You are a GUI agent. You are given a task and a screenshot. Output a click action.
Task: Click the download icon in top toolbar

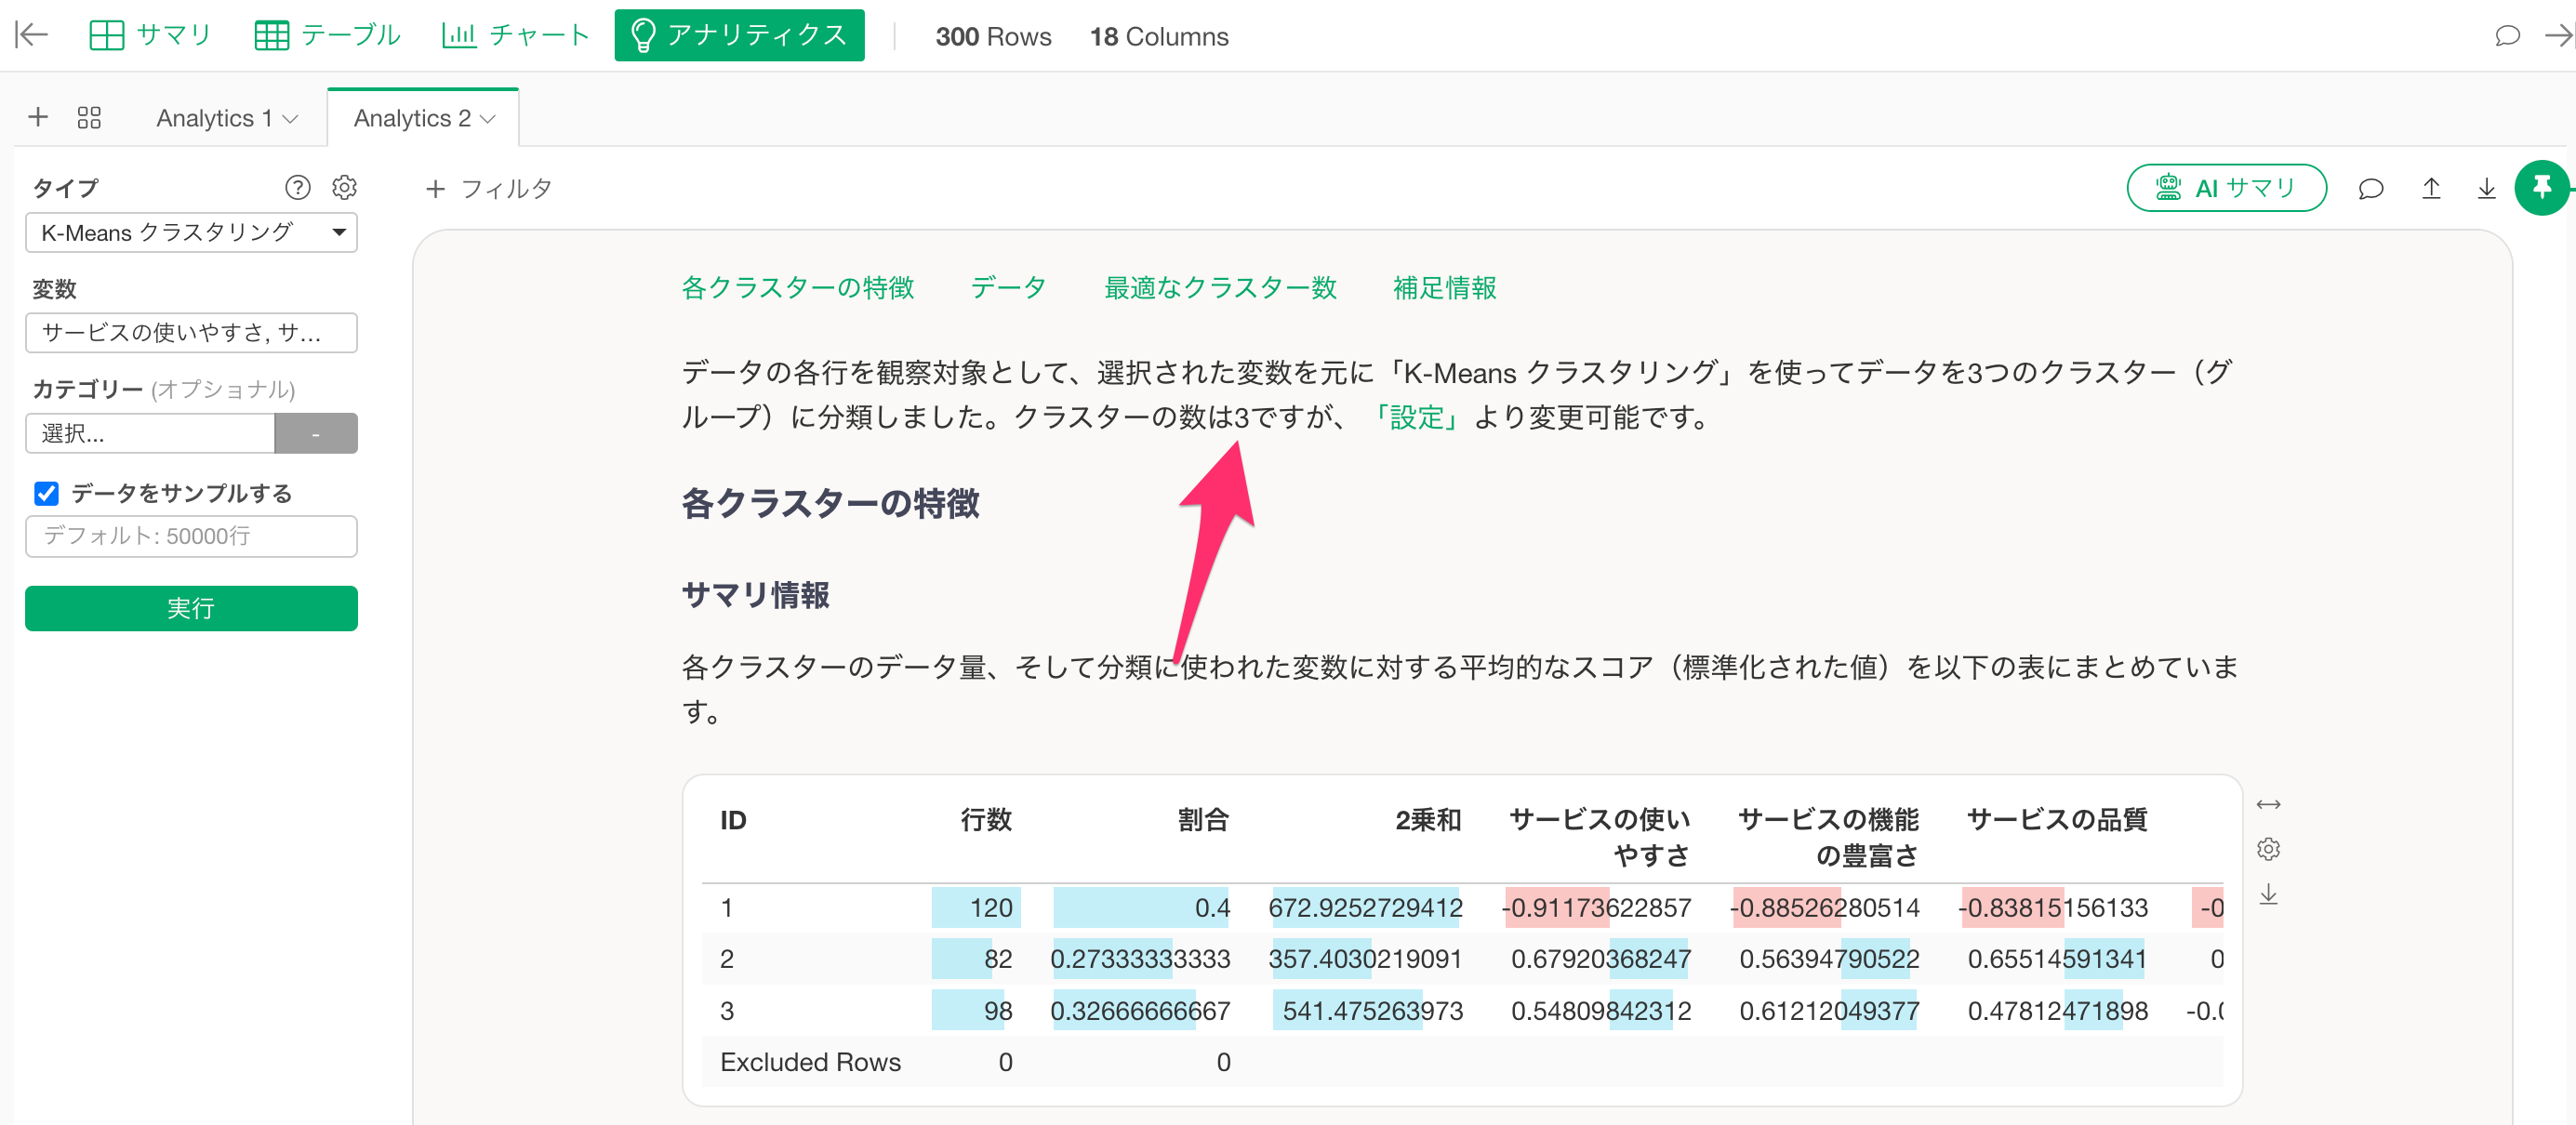(x=2486, y=188)
